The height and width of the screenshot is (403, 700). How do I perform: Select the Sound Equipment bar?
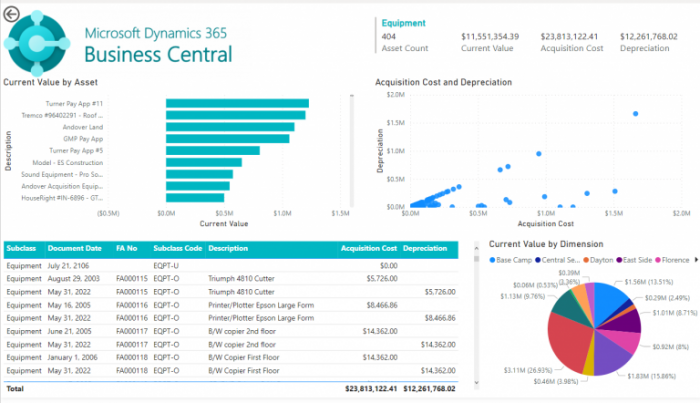[200, 174]
